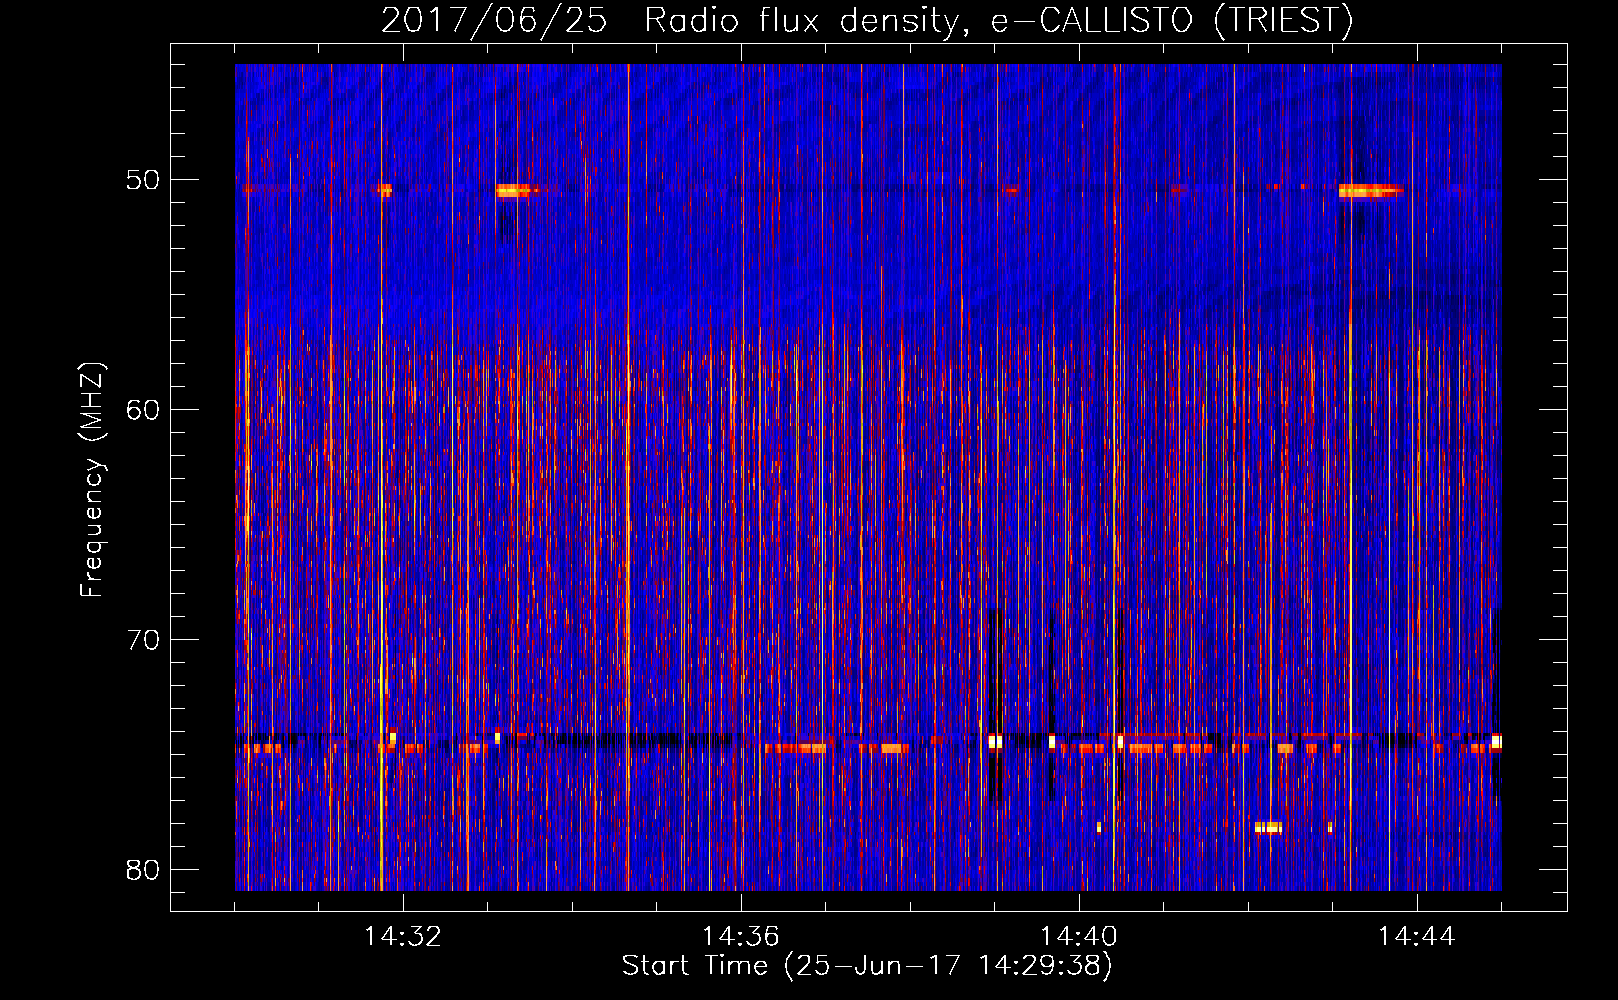Click the 14:44 time tick label
Viewport: 1618px width, 1000px height.
(1417, 937)
